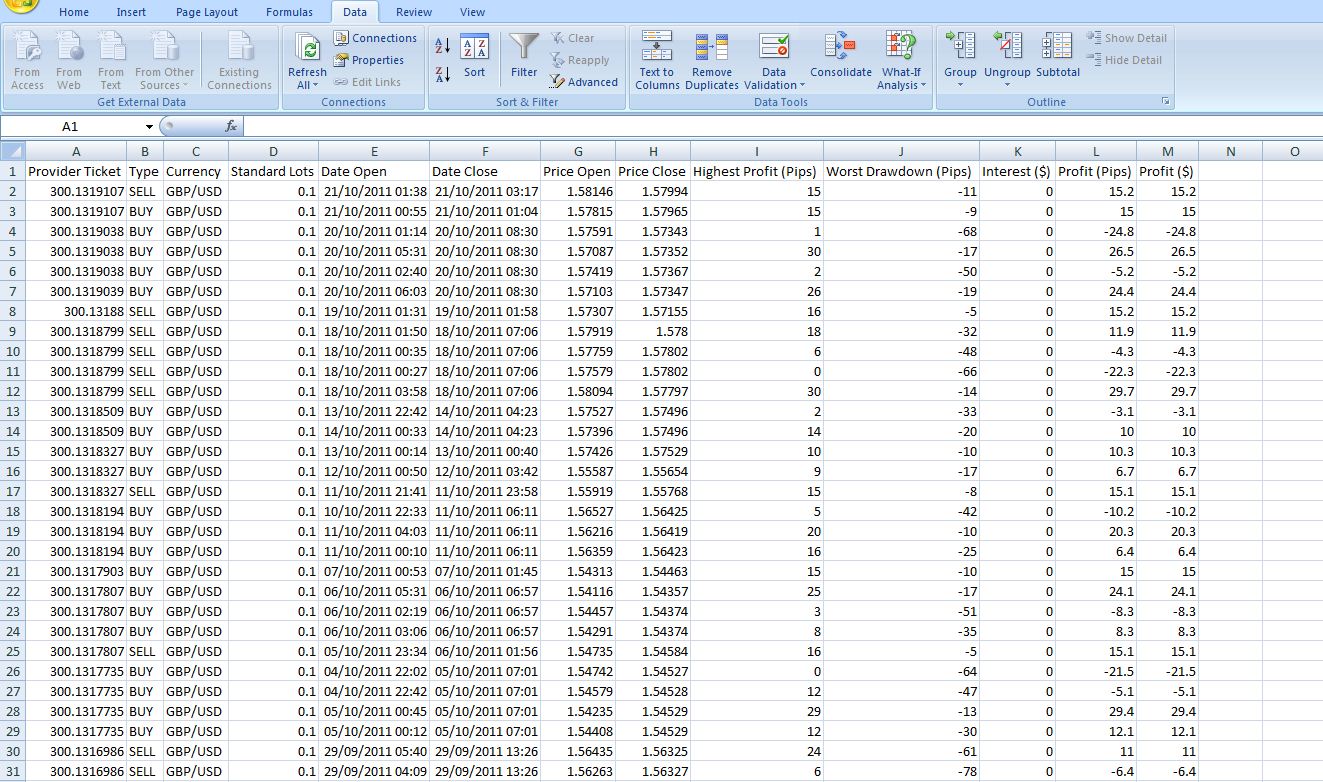
Task: Select cell with 21/10/2011 03:17
Action: (x=485, y=191)
